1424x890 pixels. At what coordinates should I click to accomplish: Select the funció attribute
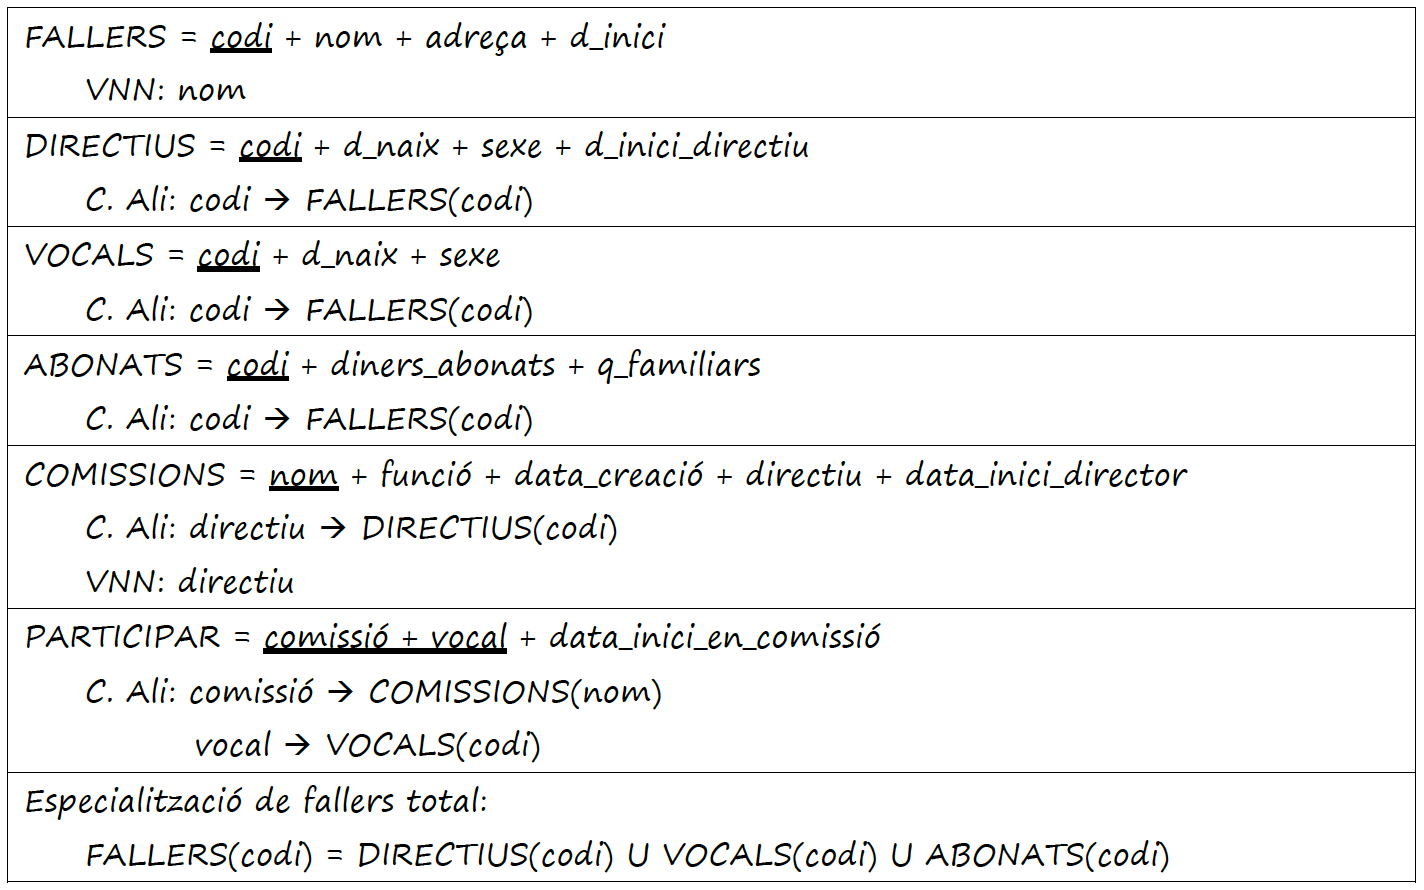(425, 475)
